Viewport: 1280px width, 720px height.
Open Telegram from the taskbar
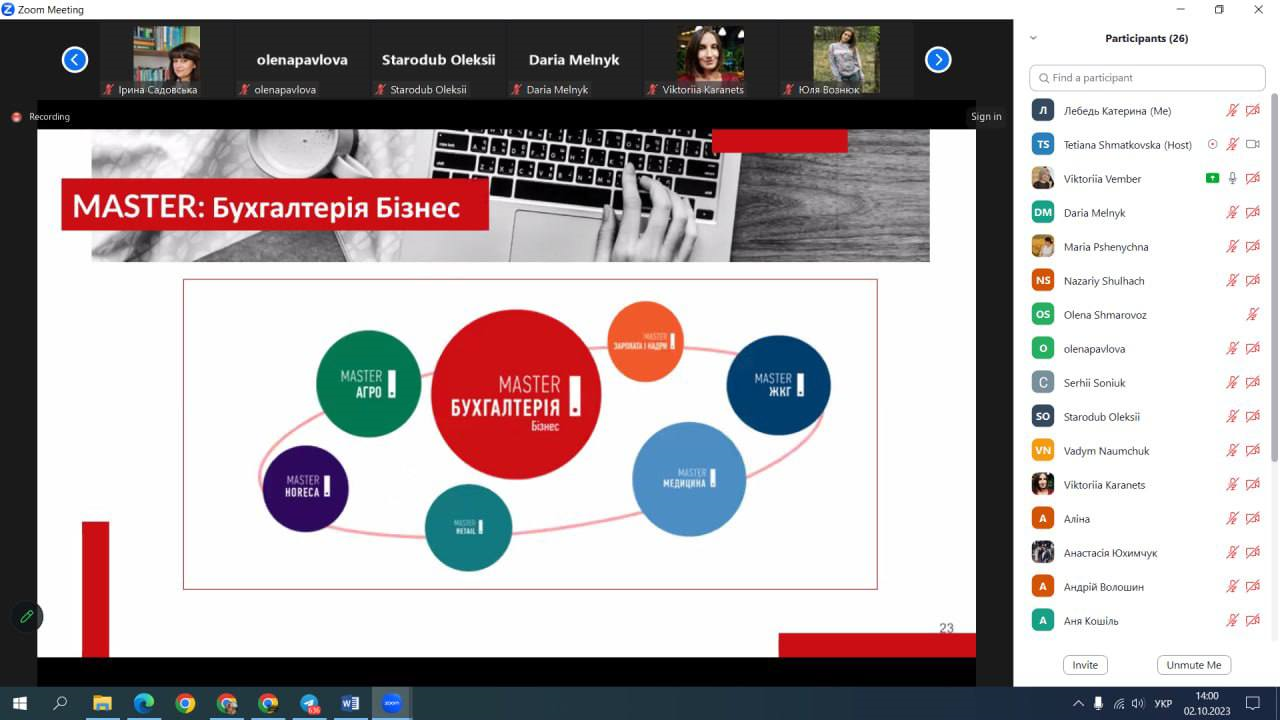[x=309, y=703]
